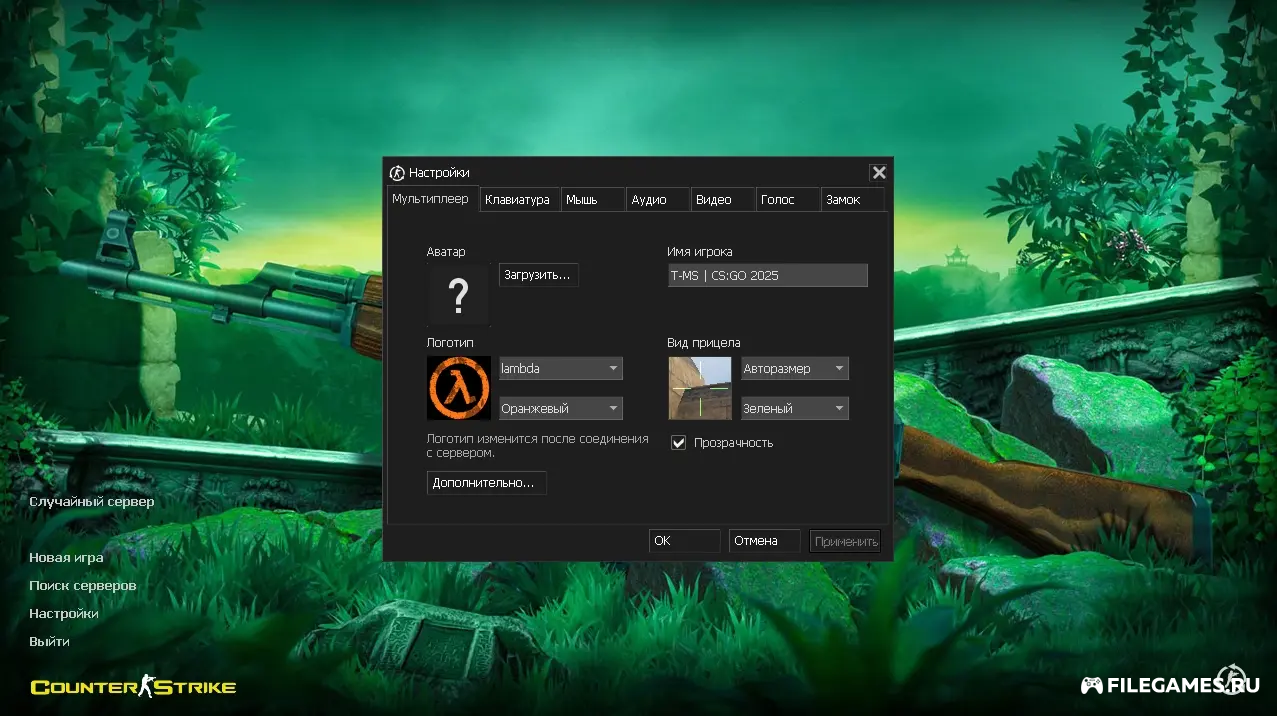Image resolution: width=1277 pixels, height=716 pixels.
Task: Switch to the Мультиплеер tab
Action: coord(432,199)
